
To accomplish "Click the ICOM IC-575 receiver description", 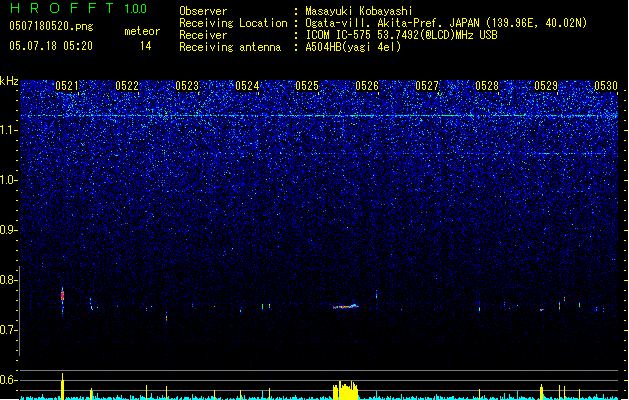I will pyautogui.click(x=401, y=35).
